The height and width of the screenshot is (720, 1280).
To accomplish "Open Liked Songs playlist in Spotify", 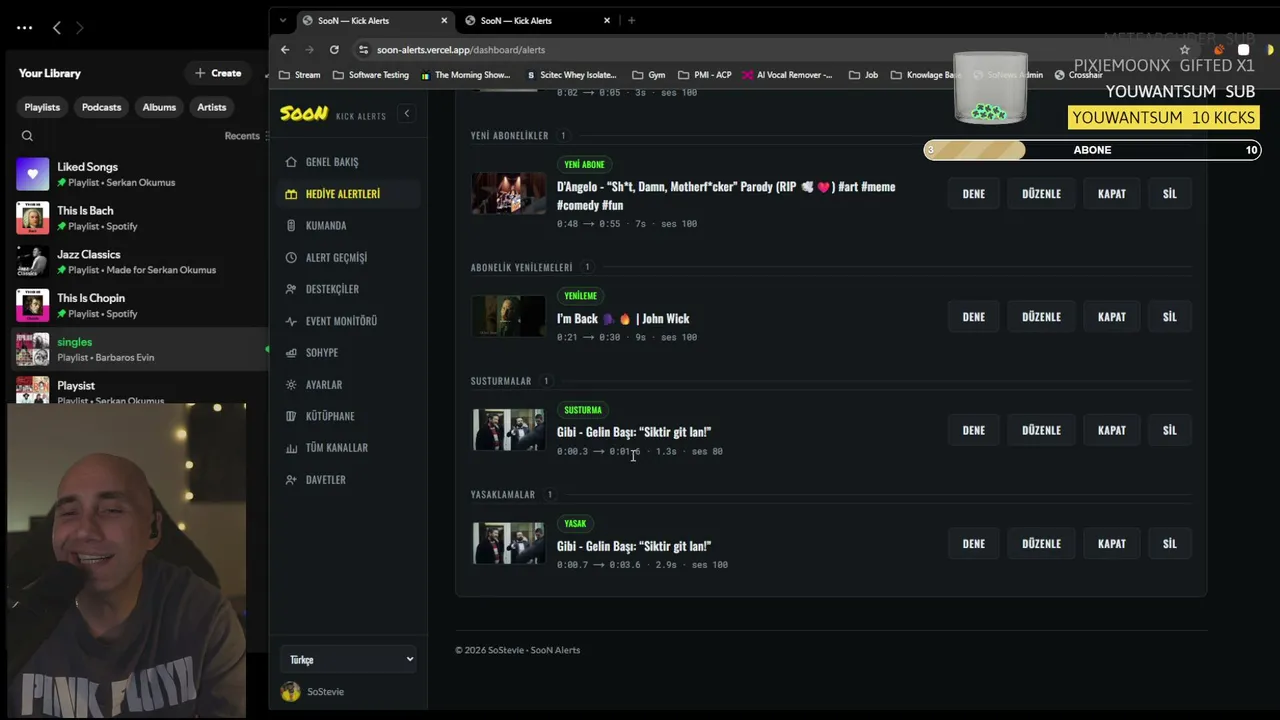I will click(x=140, y=174).
